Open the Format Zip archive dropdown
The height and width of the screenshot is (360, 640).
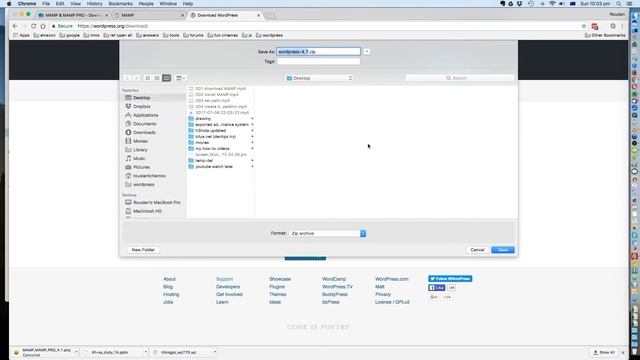[327, 233]
